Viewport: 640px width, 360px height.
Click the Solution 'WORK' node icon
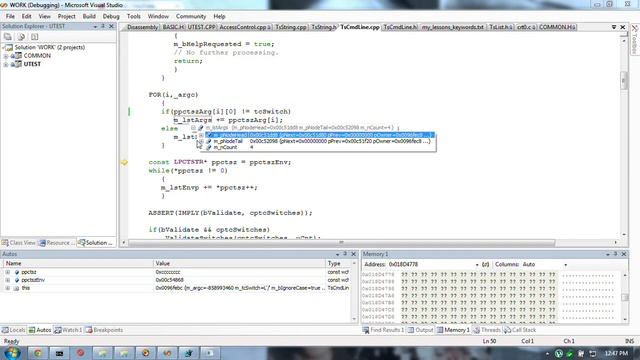tap(9, 47)
